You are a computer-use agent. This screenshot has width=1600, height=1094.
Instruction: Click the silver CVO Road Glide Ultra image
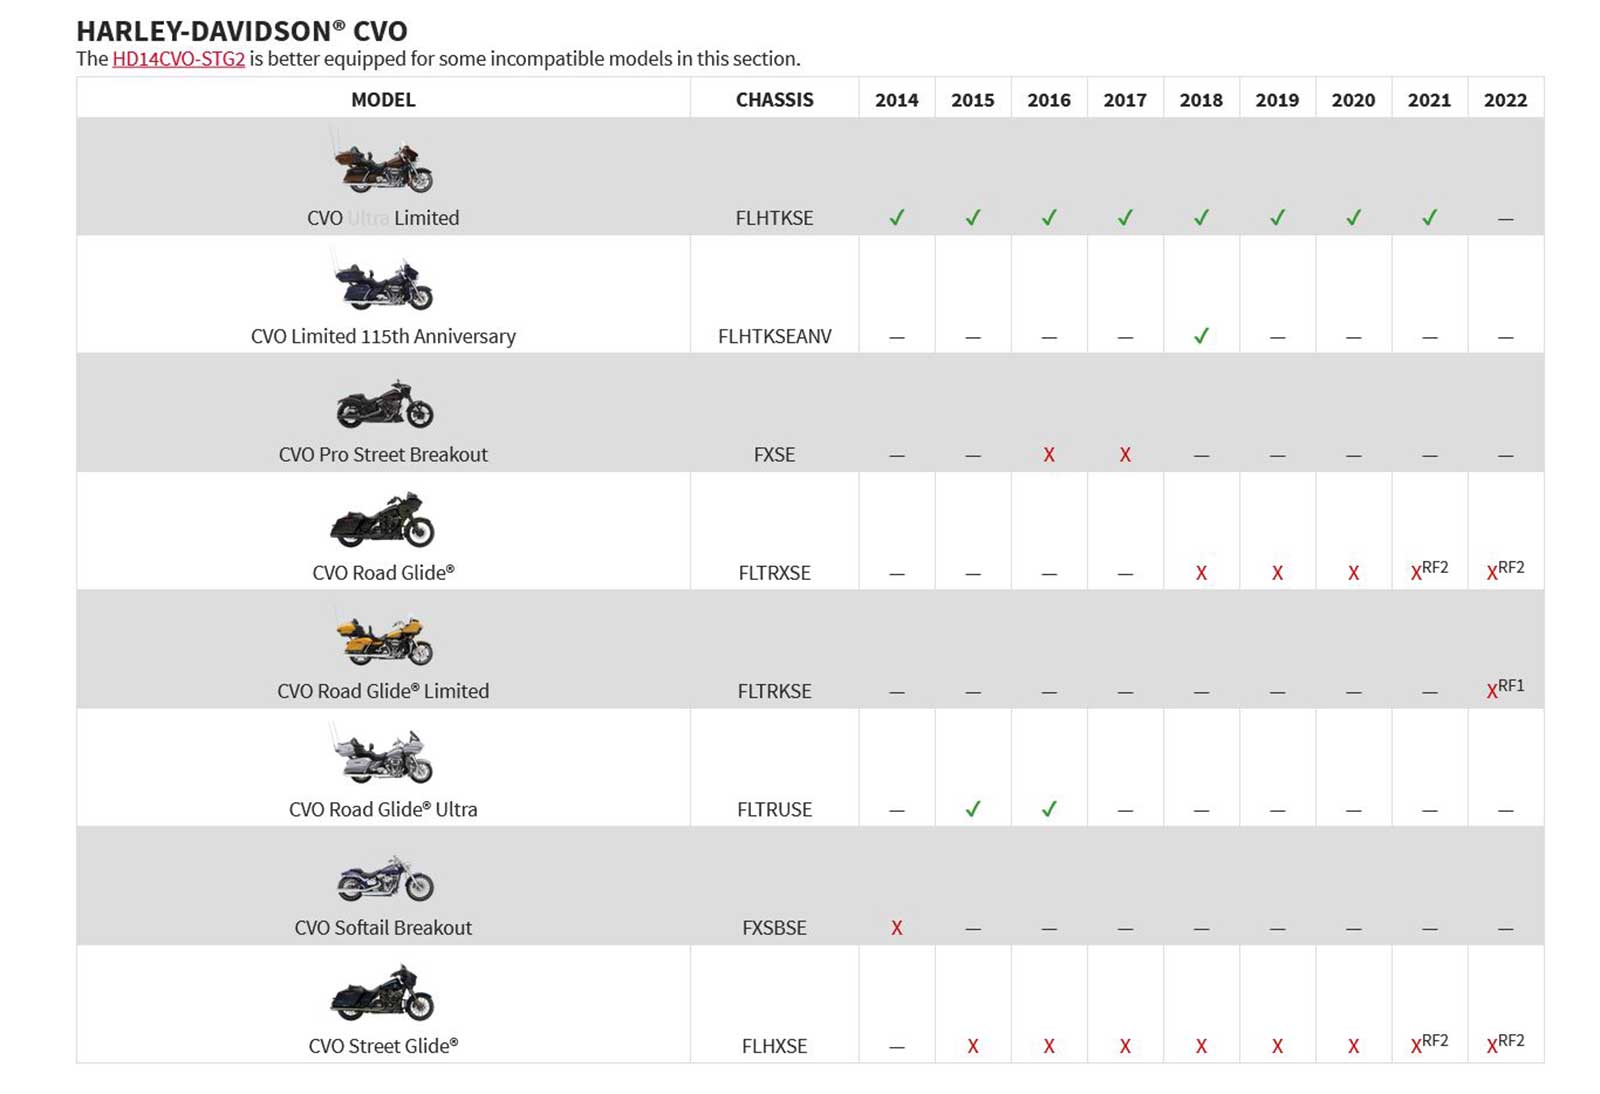[x=383, y=755]
